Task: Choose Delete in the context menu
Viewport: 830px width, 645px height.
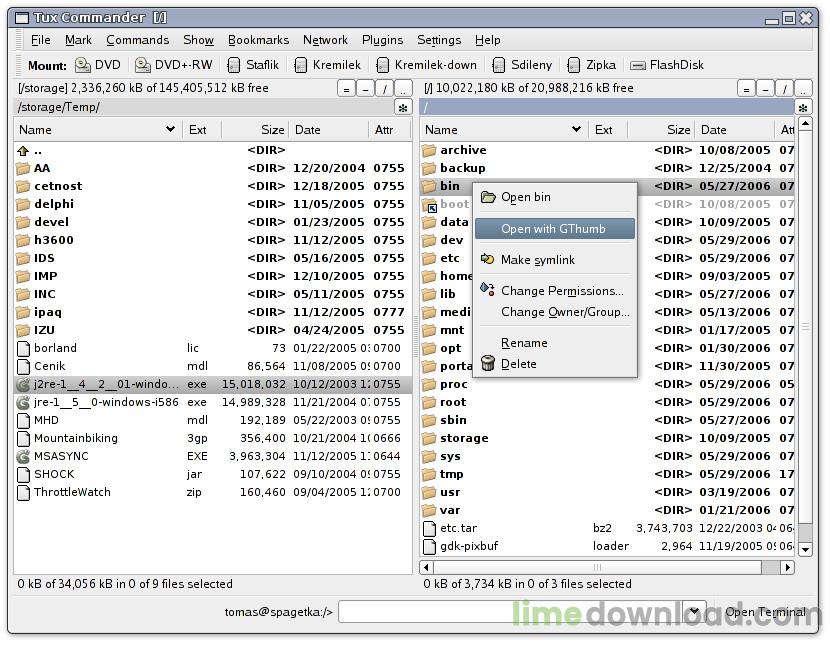Action: 518,364
